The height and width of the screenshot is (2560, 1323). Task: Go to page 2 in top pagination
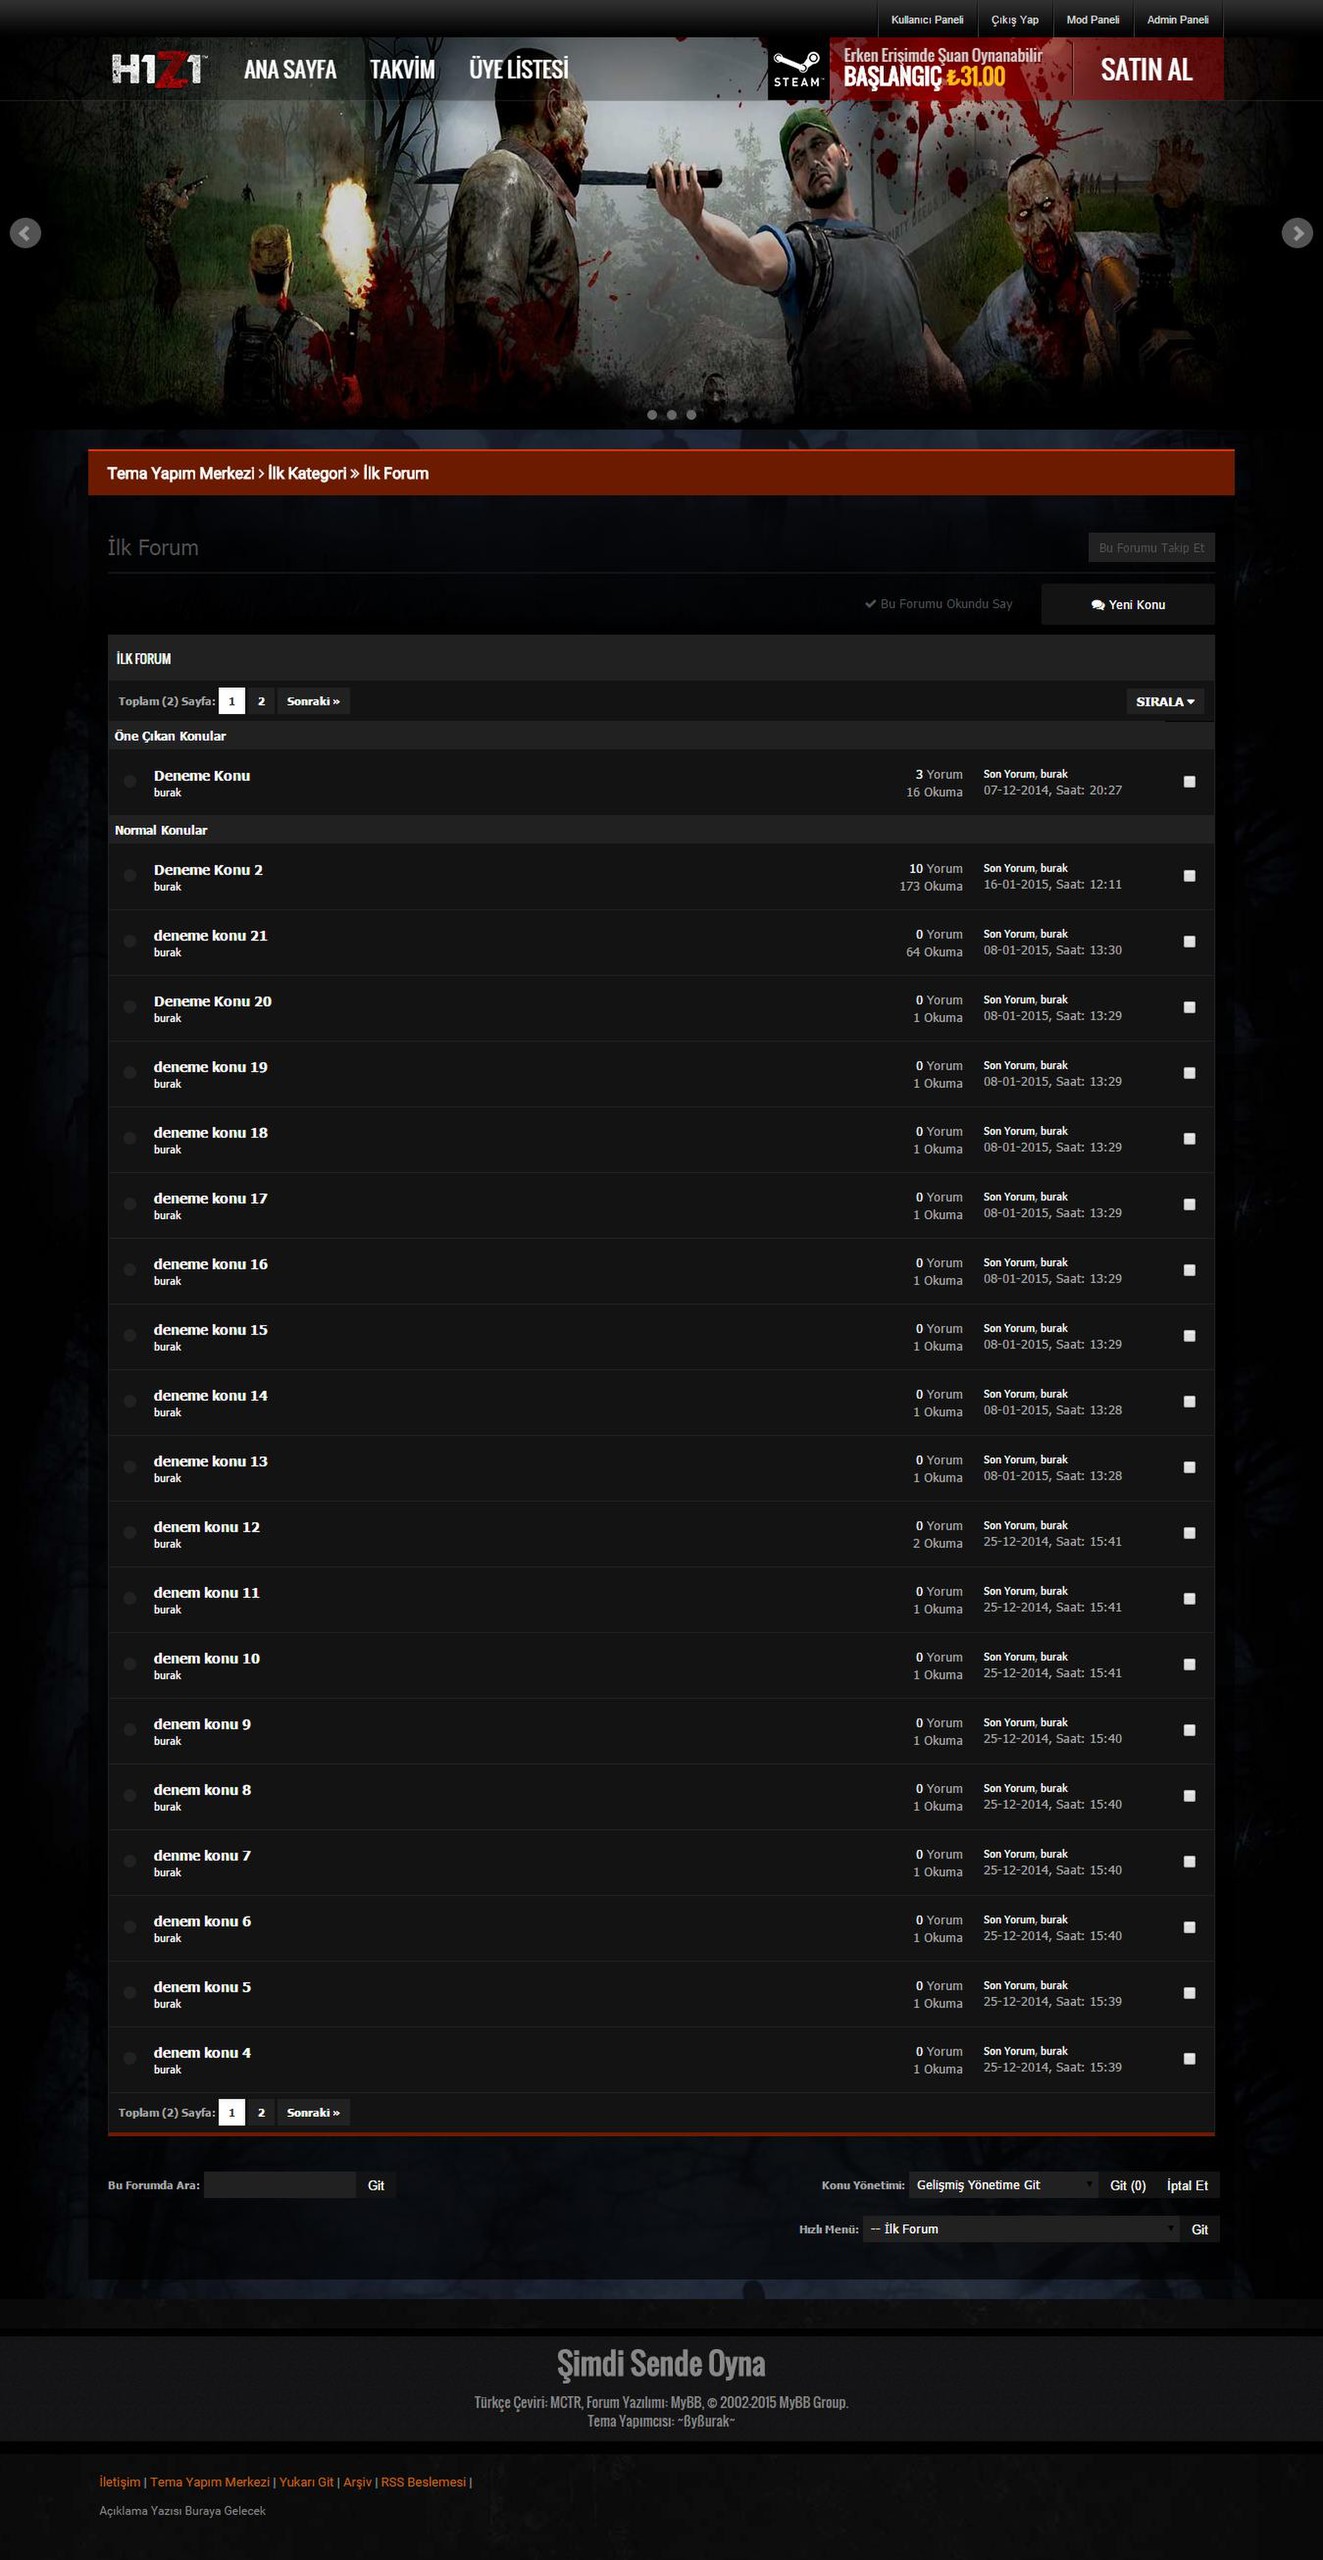pos(262,701)
